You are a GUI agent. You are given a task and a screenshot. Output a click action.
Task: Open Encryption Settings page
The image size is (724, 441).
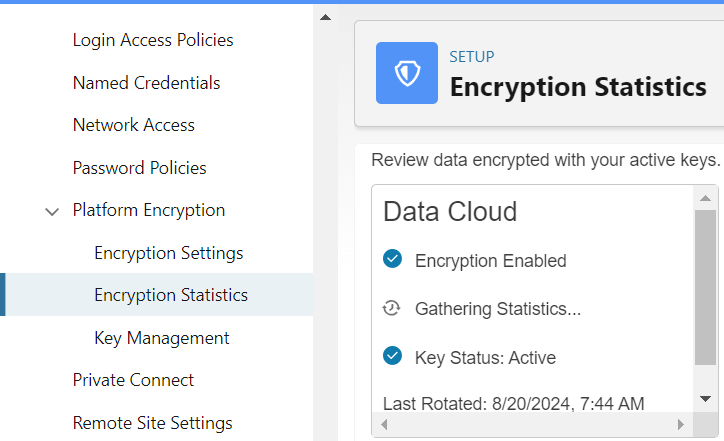(169, 253)
